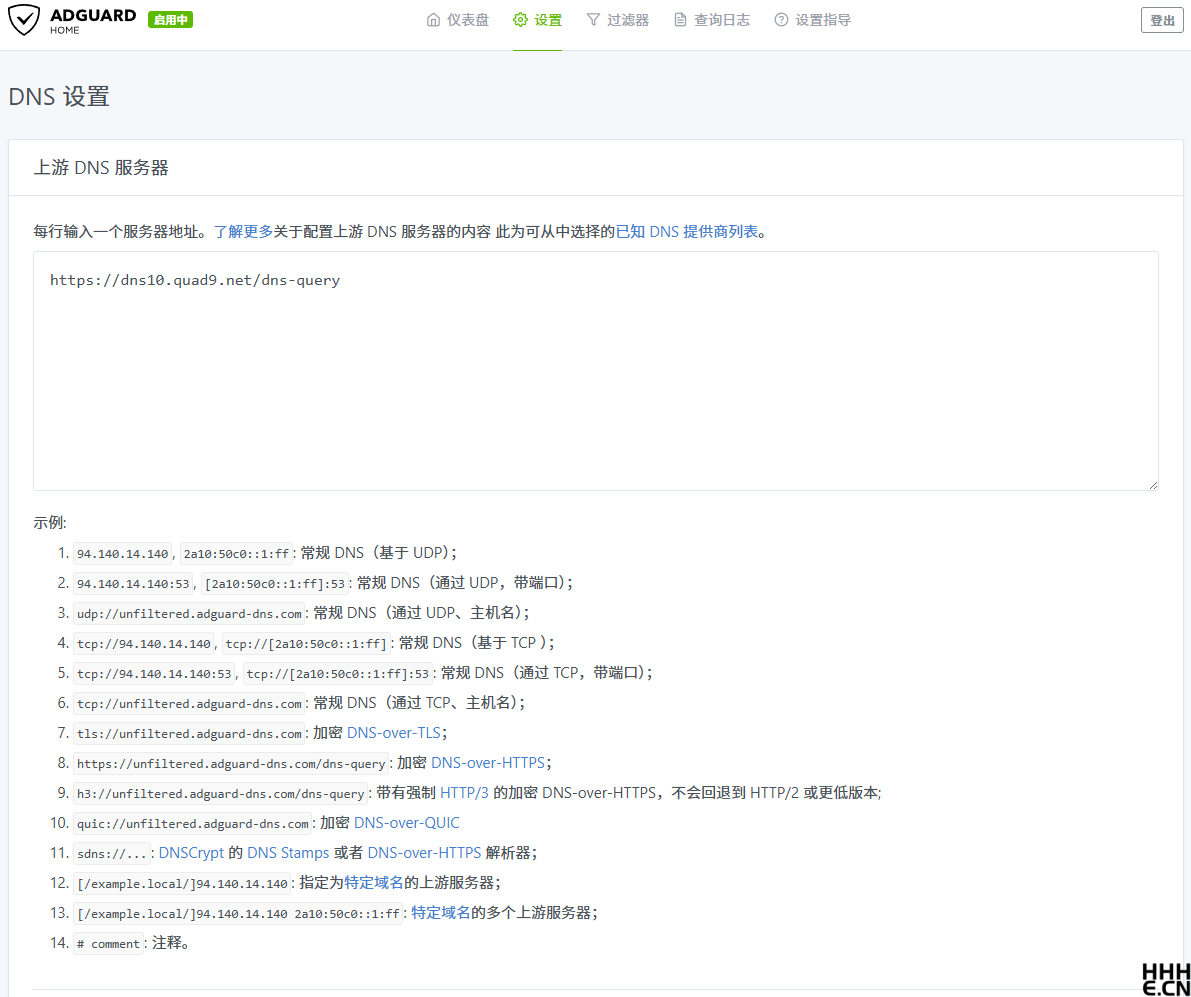Image resolution: width=1191 pixels, height=997 pixels.
Task: Click the dashboard house icon
Action: pos(433,20)
